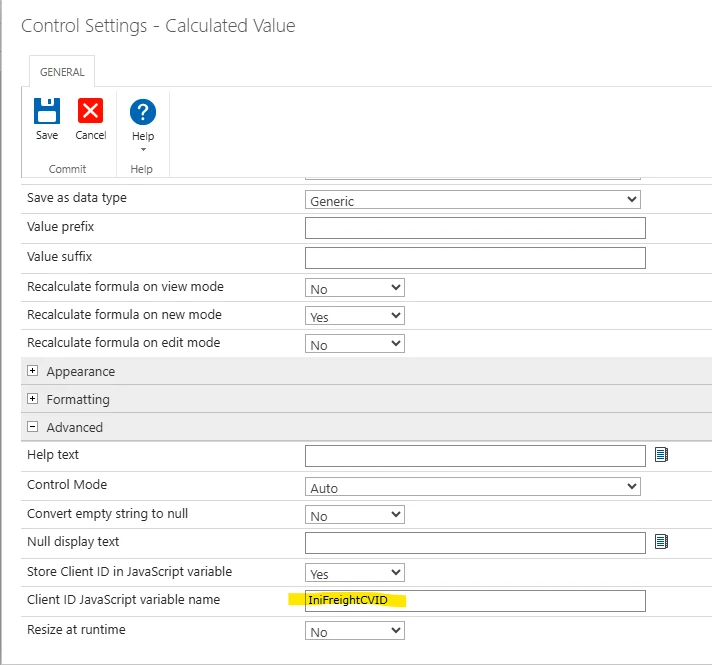Expand the Formatting section

coord(33,399)
